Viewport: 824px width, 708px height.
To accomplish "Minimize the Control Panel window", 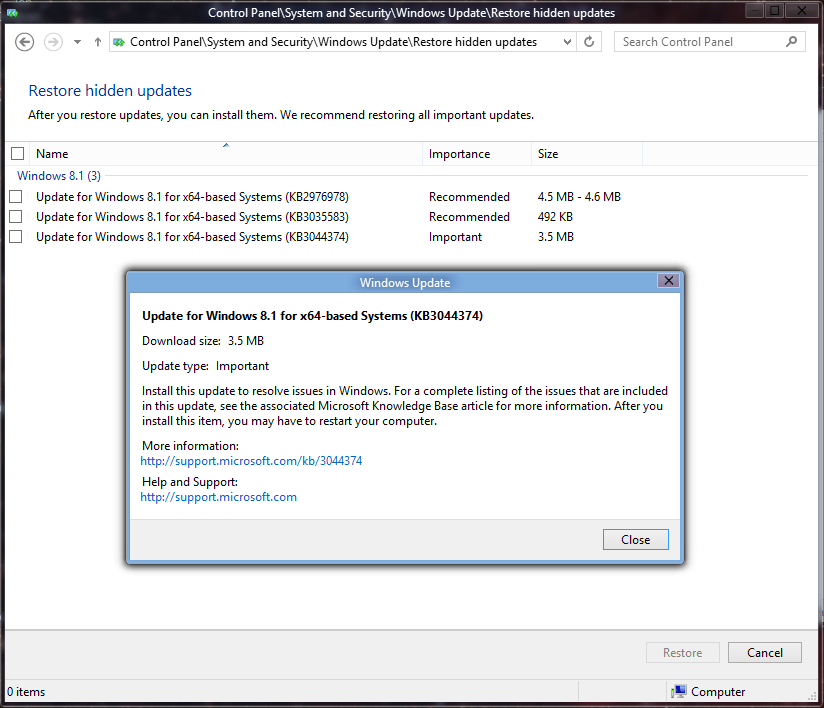I will pos(755,10).
